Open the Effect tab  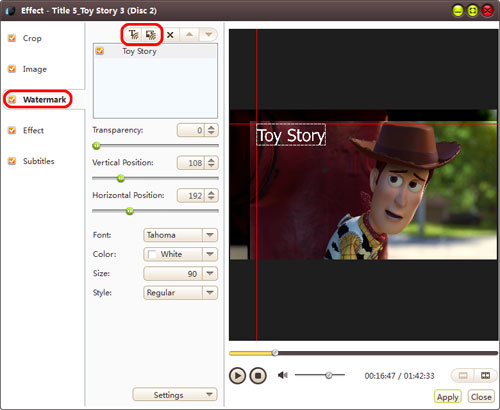(x=33, y=130)
